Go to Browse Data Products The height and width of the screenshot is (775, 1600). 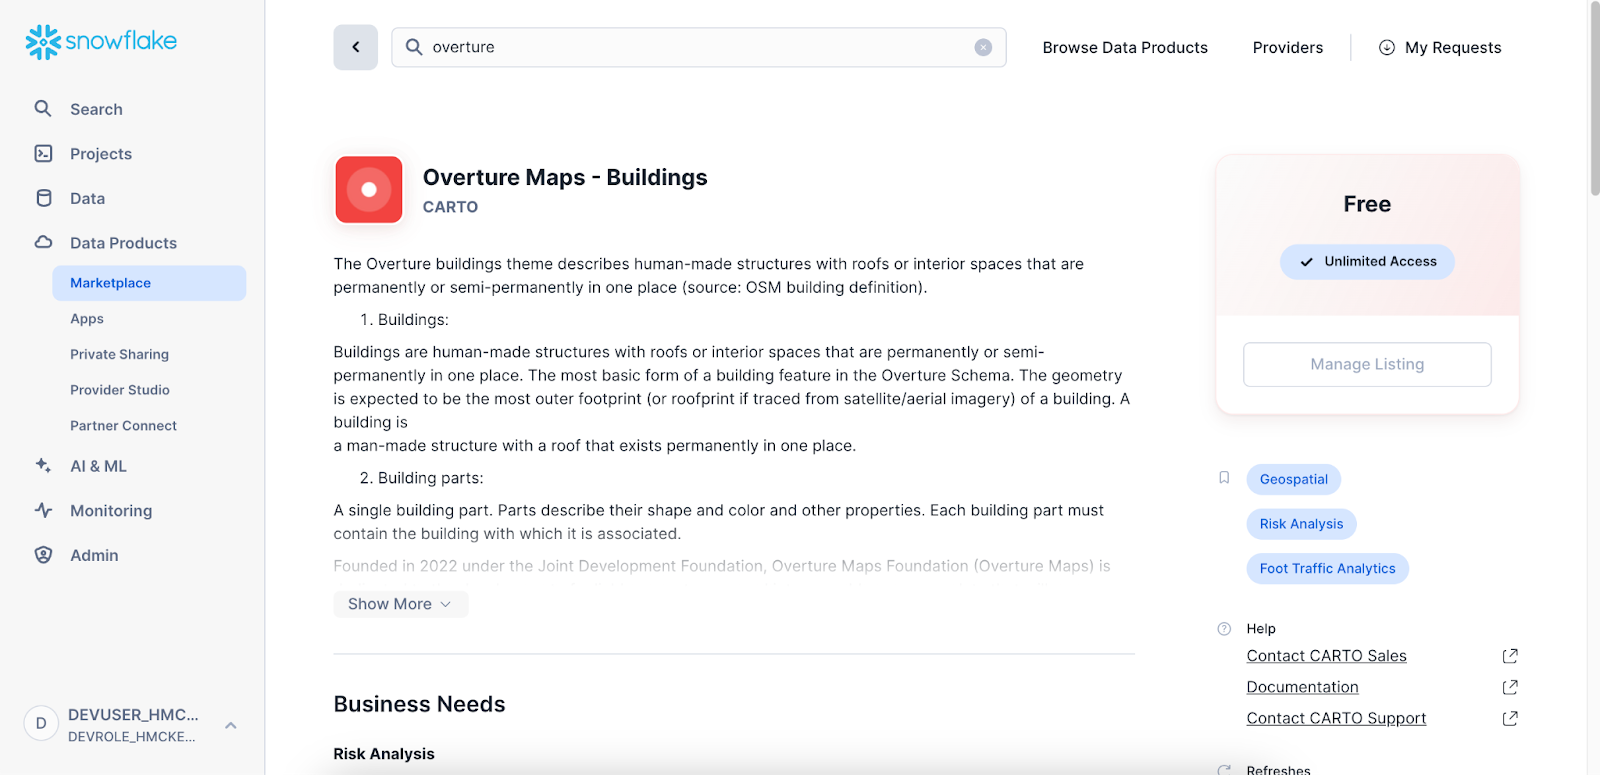point(1125,47)
